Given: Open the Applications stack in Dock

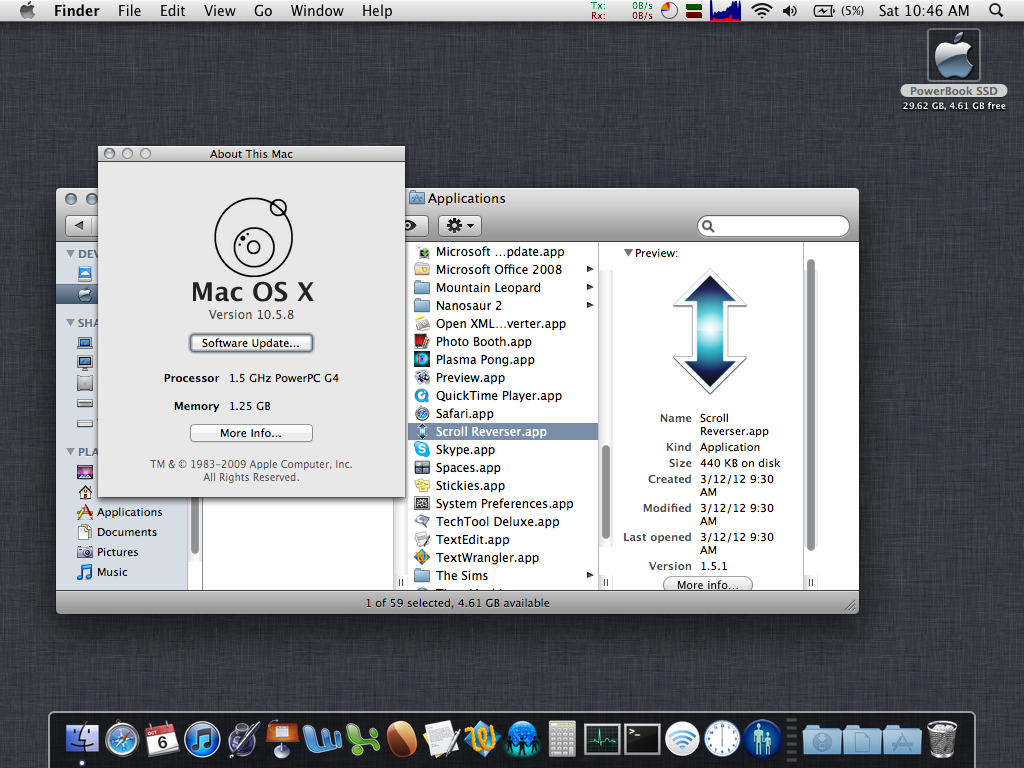Looking at the screenshot, I should tap(901, 740).
